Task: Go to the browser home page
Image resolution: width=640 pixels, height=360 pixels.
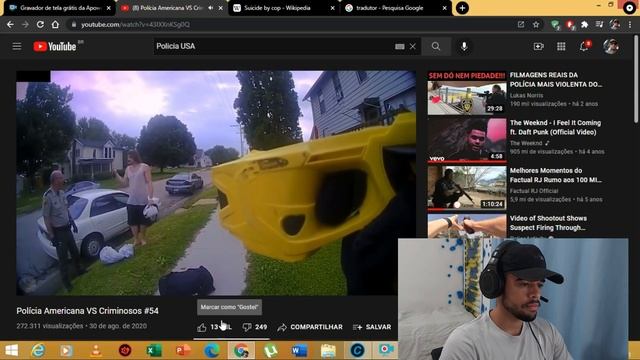Action: tap(55, 24)
